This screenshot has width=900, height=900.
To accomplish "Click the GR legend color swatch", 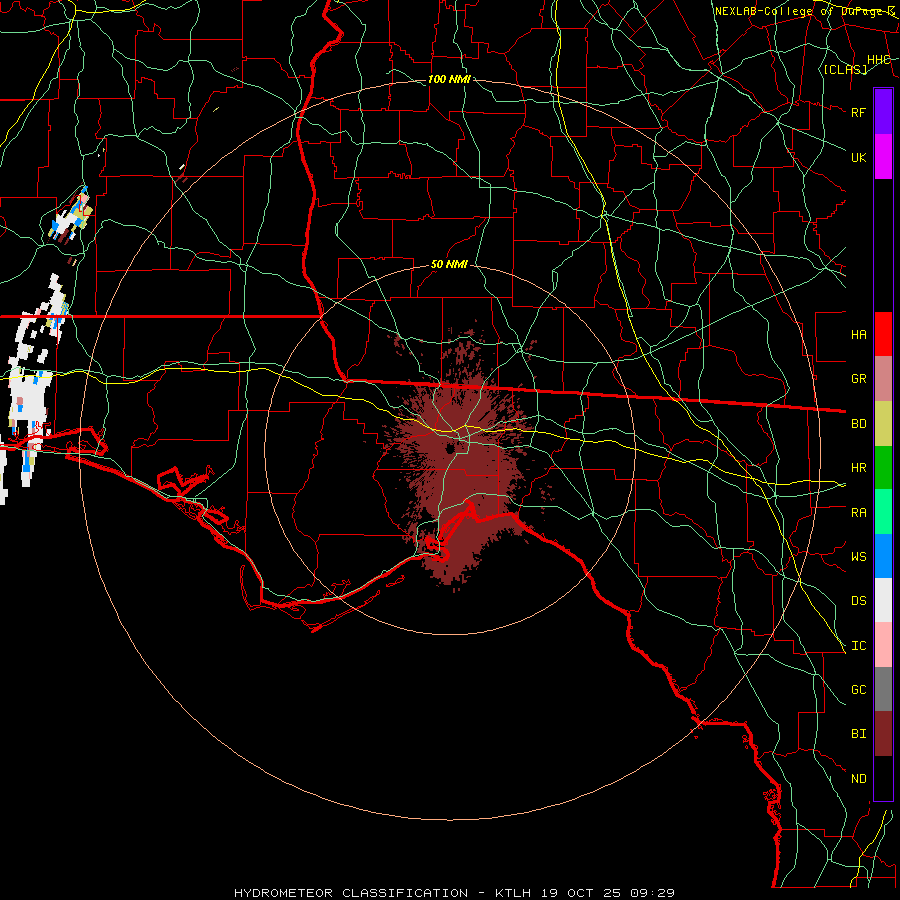I will tap(883, 379).
